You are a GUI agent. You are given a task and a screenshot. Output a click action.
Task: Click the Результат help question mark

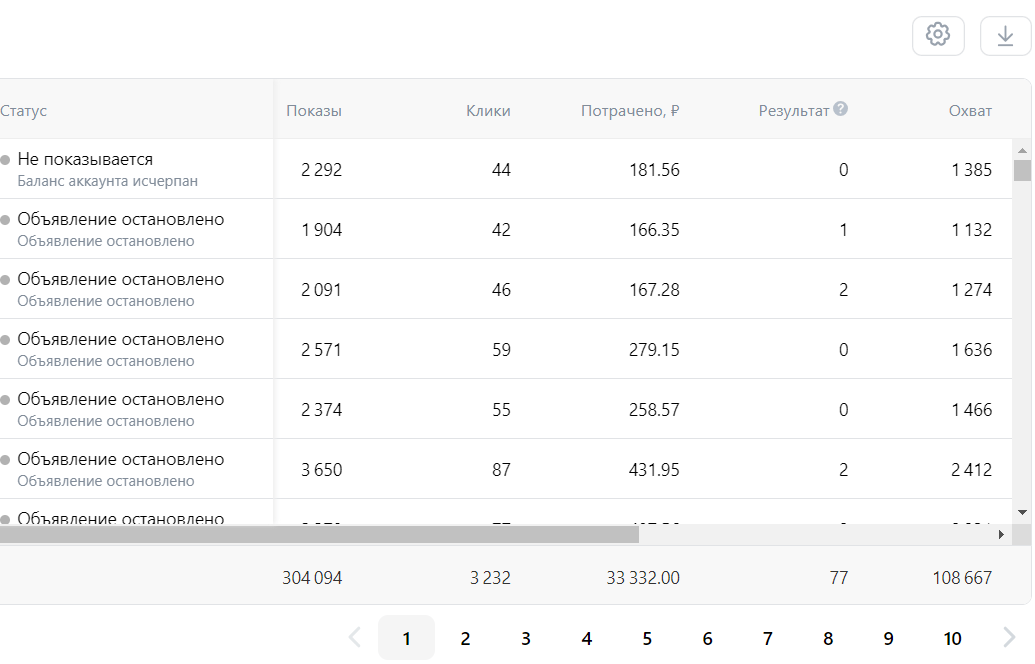click(840, 109)
